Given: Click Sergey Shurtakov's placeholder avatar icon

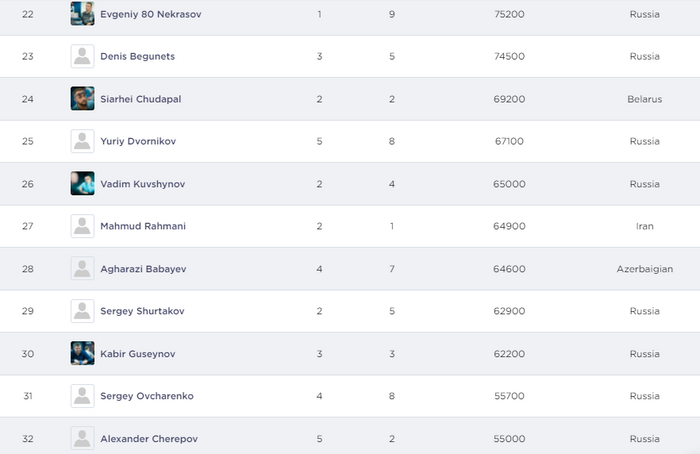Looking at the screenshot, I should pyautogui.click(x=82, y=311).
